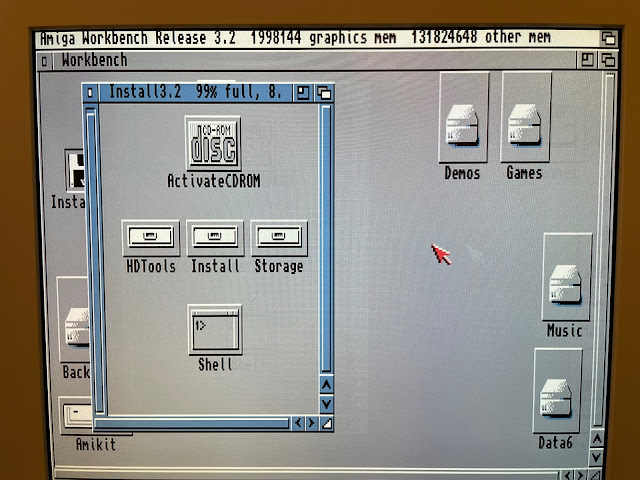Click the Install3.2 window depth gadget

coord(324,93)
